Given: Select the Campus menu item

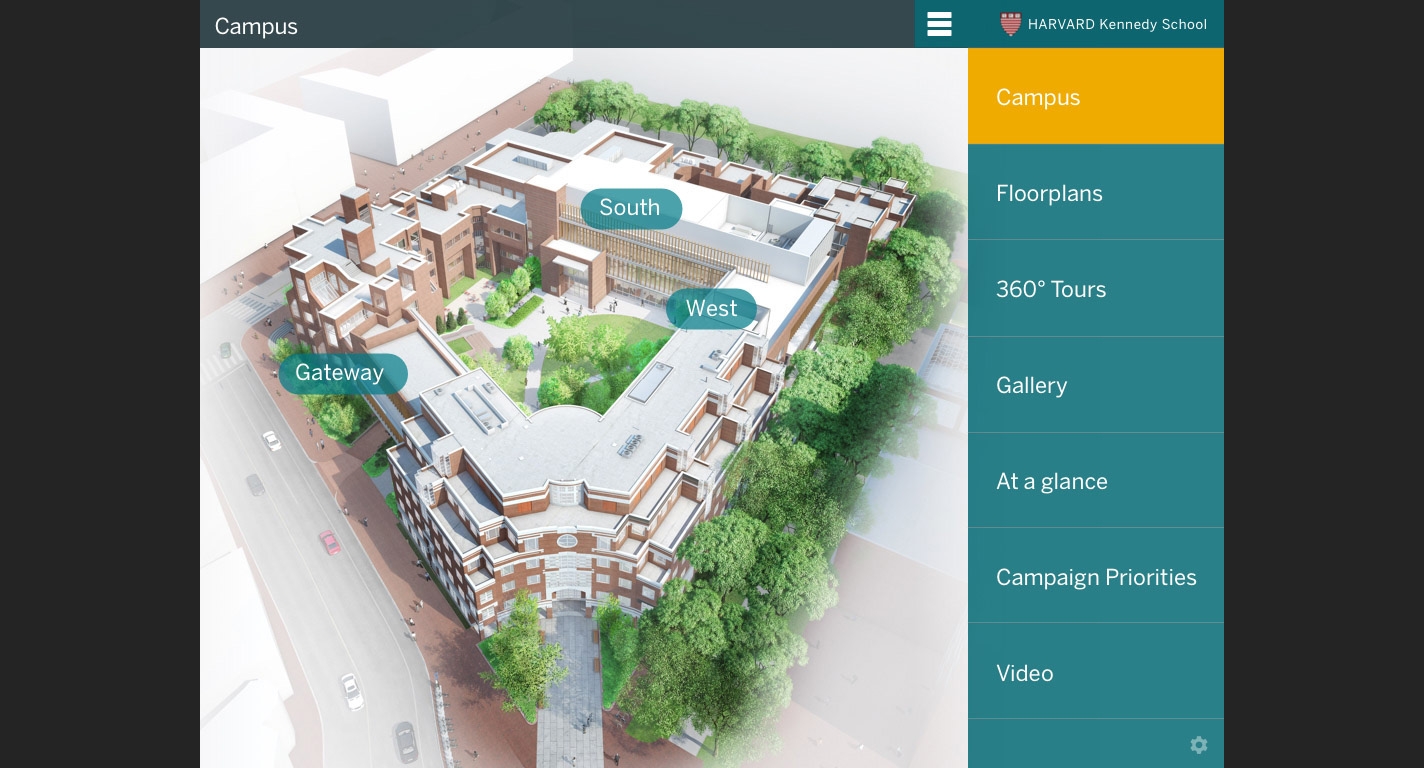Looking at the screenshot, I should [1096, 96].
